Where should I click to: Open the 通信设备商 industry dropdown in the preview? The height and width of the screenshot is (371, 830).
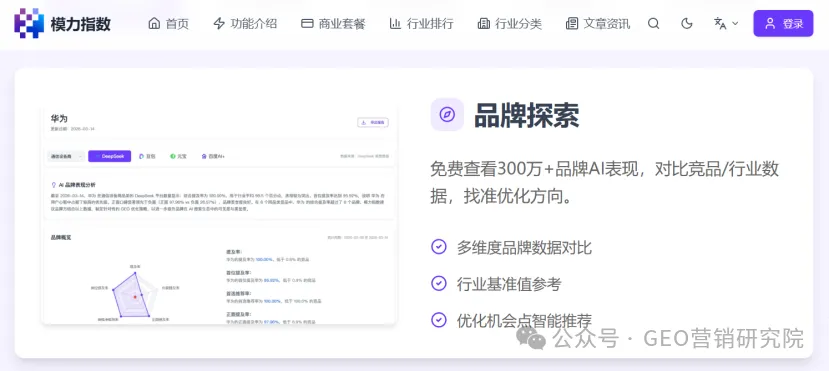point(66,156)
